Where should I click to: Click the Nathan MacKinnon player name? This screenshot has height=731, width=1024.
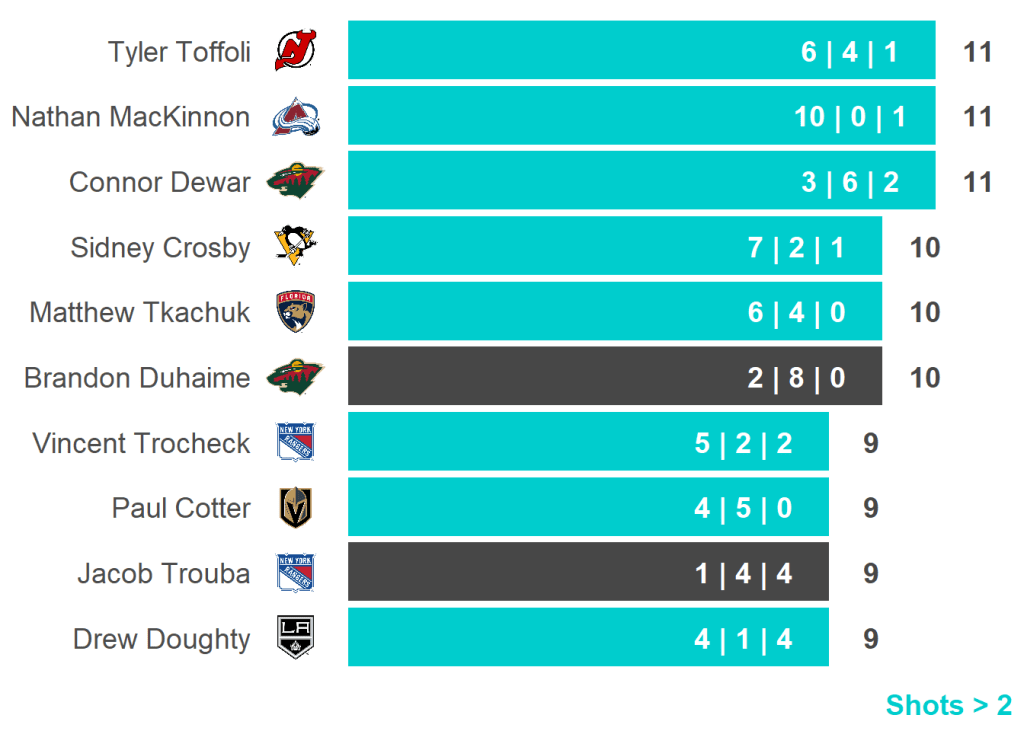pyautogui.click(x=130, y=117)
